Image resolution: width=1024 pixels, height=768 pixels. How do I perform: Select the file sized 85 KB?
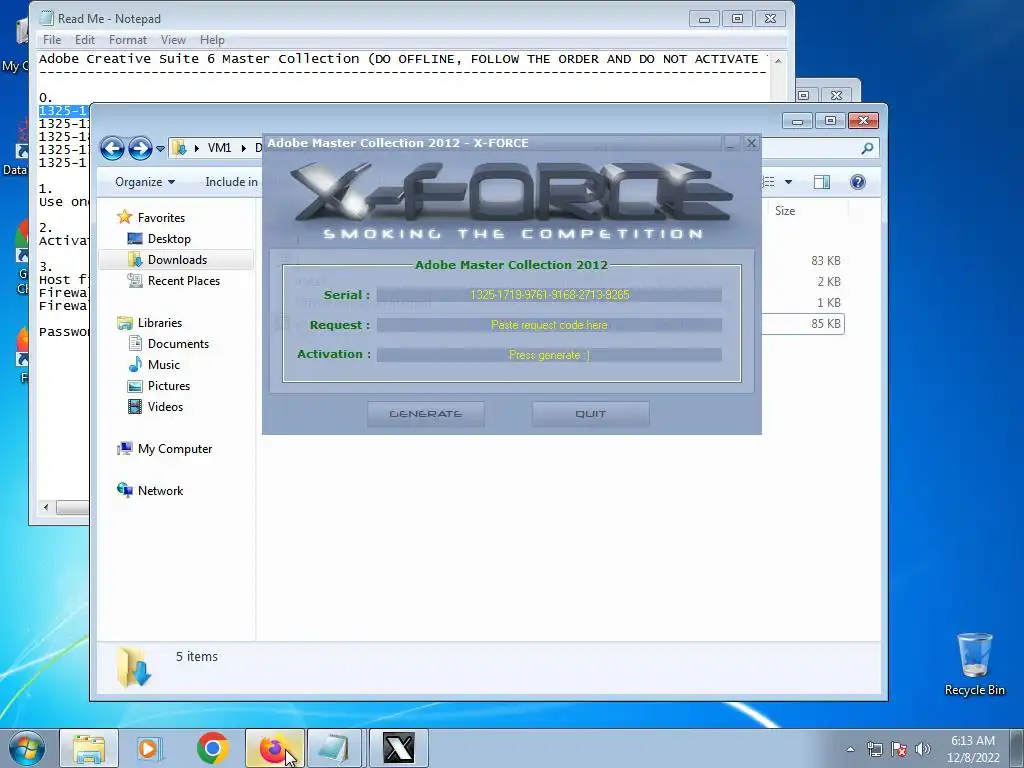coord(825,323)
